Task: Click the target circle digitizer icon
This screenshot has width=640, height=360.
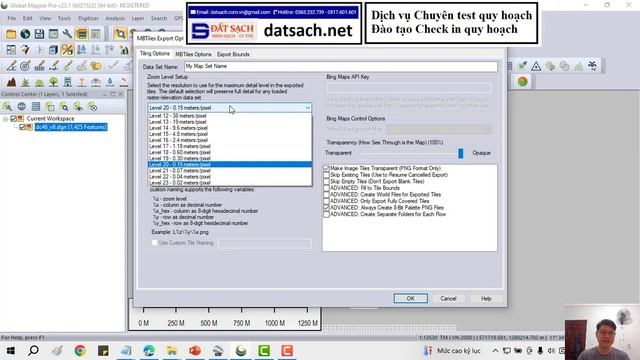Action: tap(25, 66)
